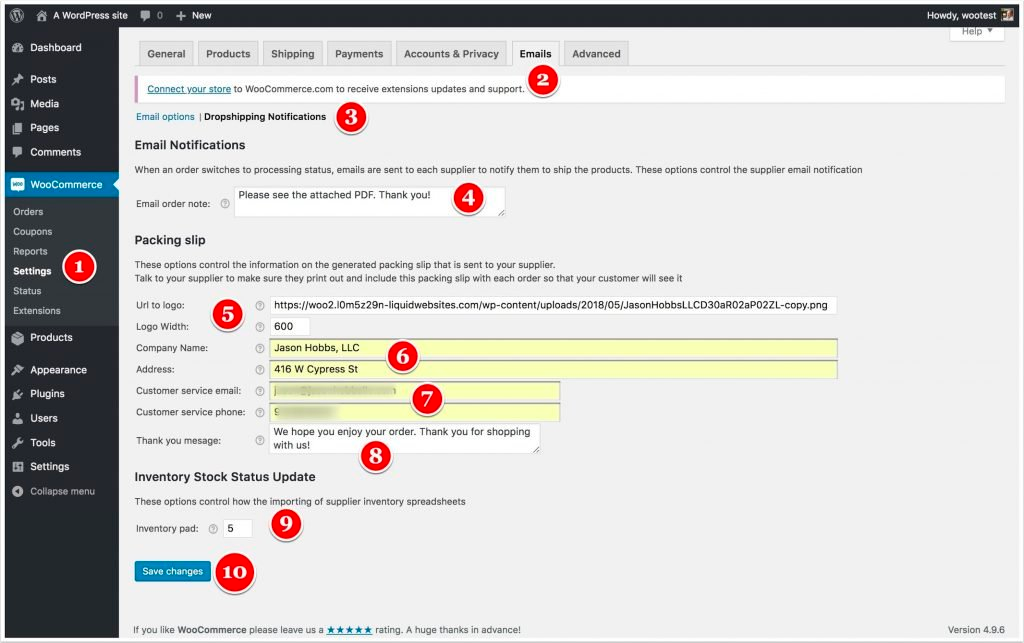Click the Url to logo input field
The width and height of the screenshot is (1024, 643).
(553, 306)
